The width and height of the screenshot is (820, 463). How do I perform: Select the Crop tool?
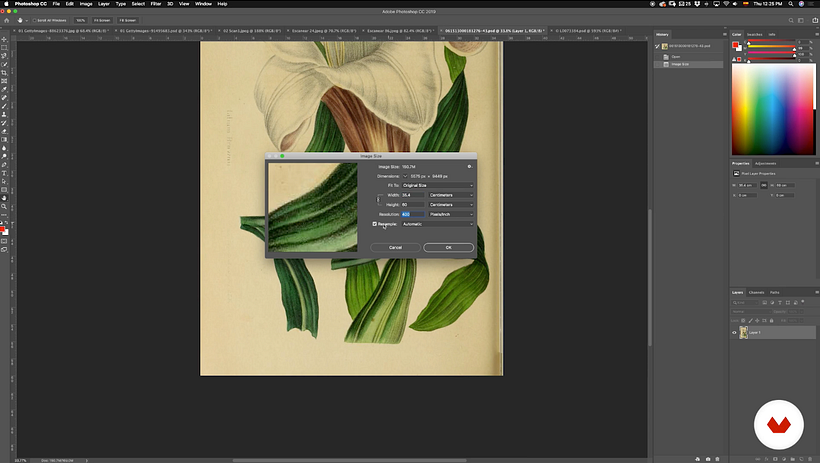(4, 73)
